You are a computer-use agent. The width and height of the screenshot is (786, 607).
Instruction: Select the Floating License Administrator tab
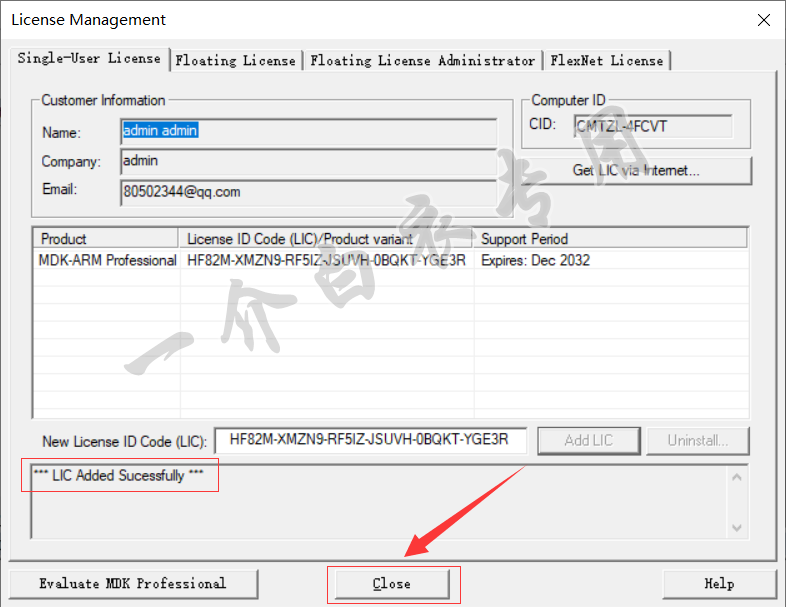click(423, 61)
